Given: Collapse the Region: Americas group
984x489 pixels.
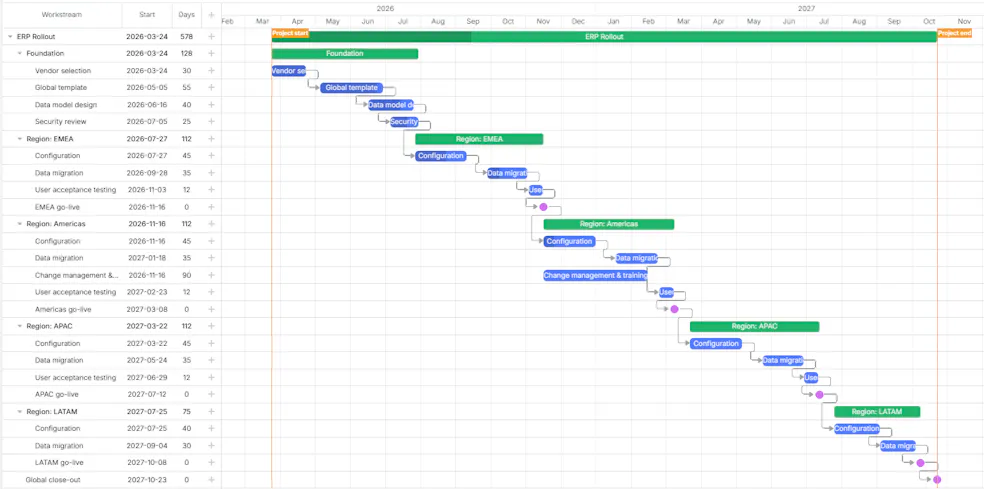Looking at the screenshot, I should coord(19,223).
